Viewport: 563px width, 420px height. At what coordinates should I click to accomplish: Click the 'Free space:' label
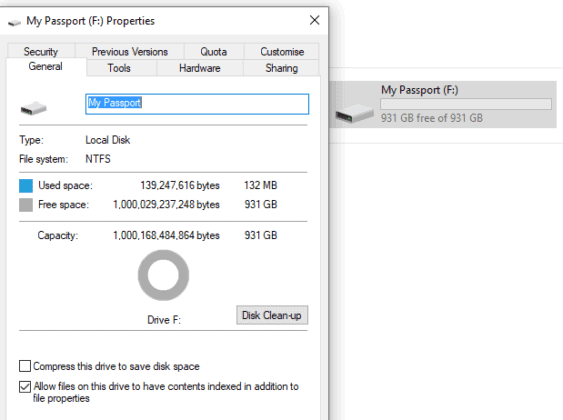click(x=64, y=205)
